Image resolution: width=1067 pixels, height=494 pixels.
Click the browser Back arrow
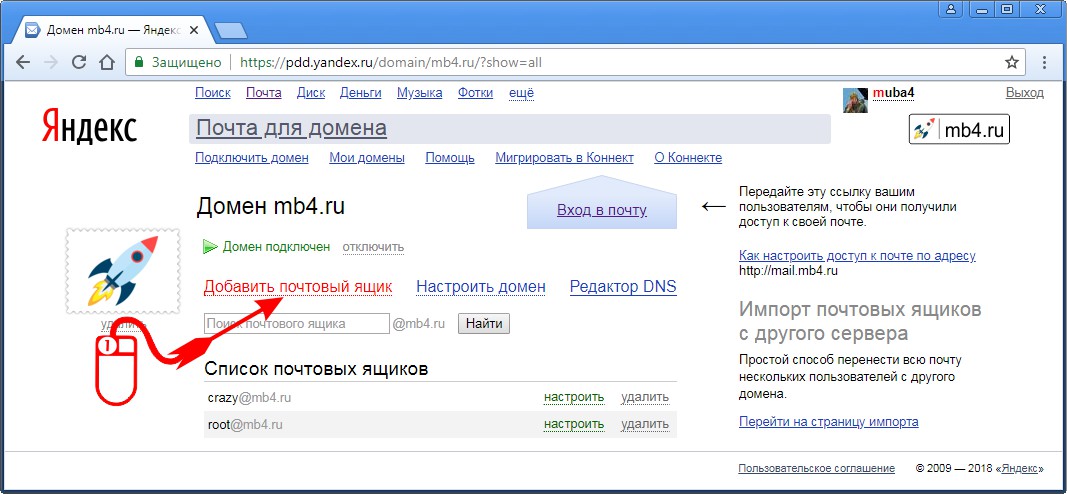(x=23, y=63)
